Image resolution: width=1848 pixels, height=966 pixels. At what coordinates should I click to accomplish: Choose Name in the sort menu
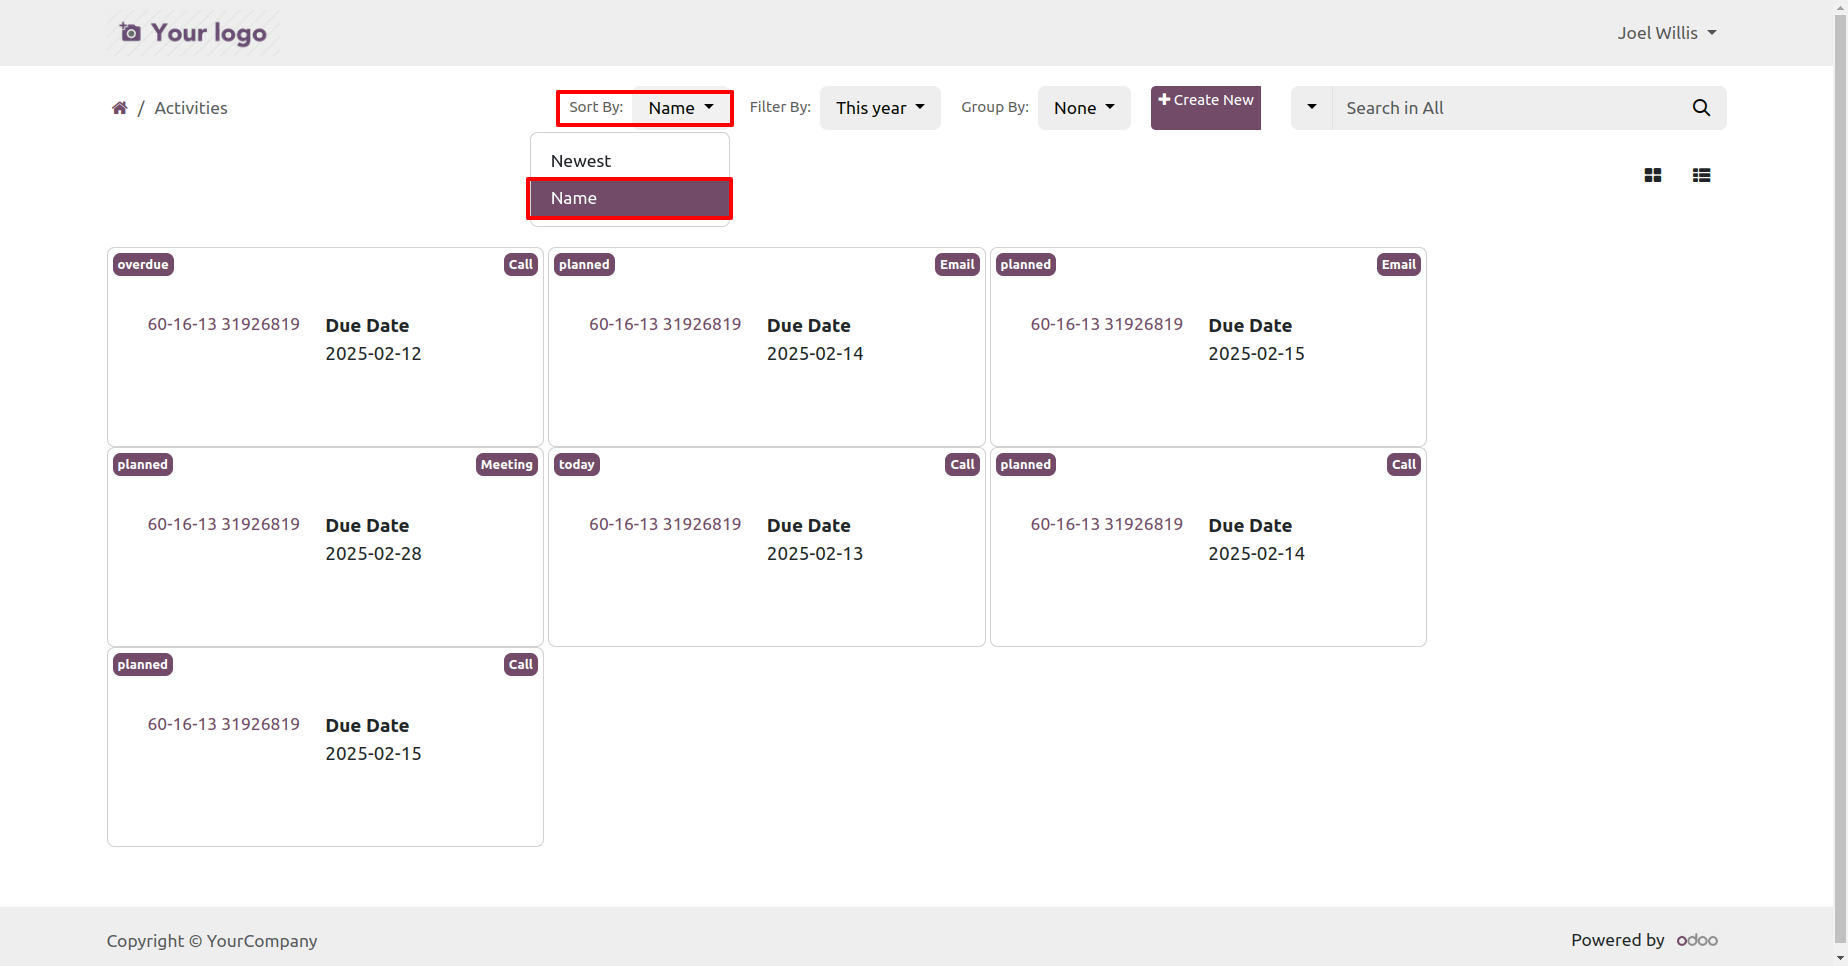pos(630,198)
